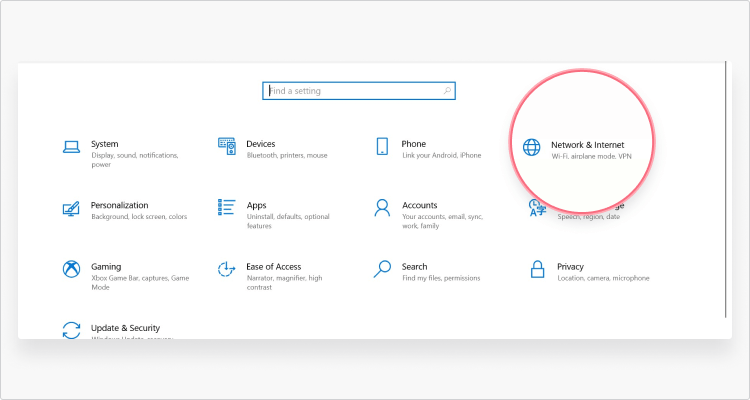Screen dimensions: 750x400
Task: Click 'Link your Android, iPhone' description
Action: (441, 156)
